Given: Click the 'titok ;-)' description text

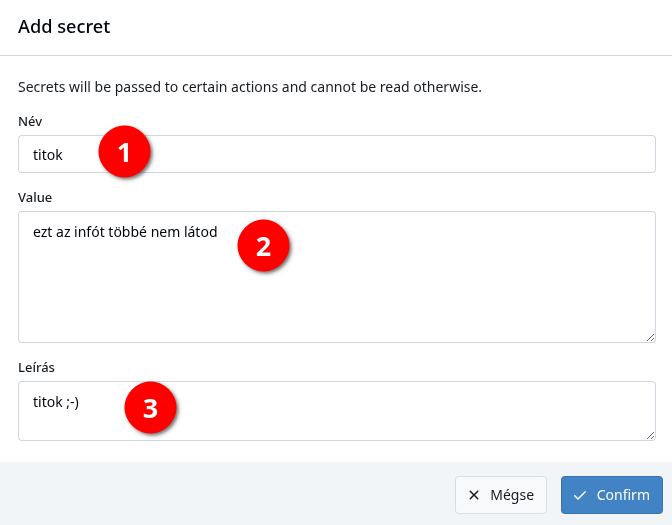Looking at the screenshot, I should click(56, 402).
